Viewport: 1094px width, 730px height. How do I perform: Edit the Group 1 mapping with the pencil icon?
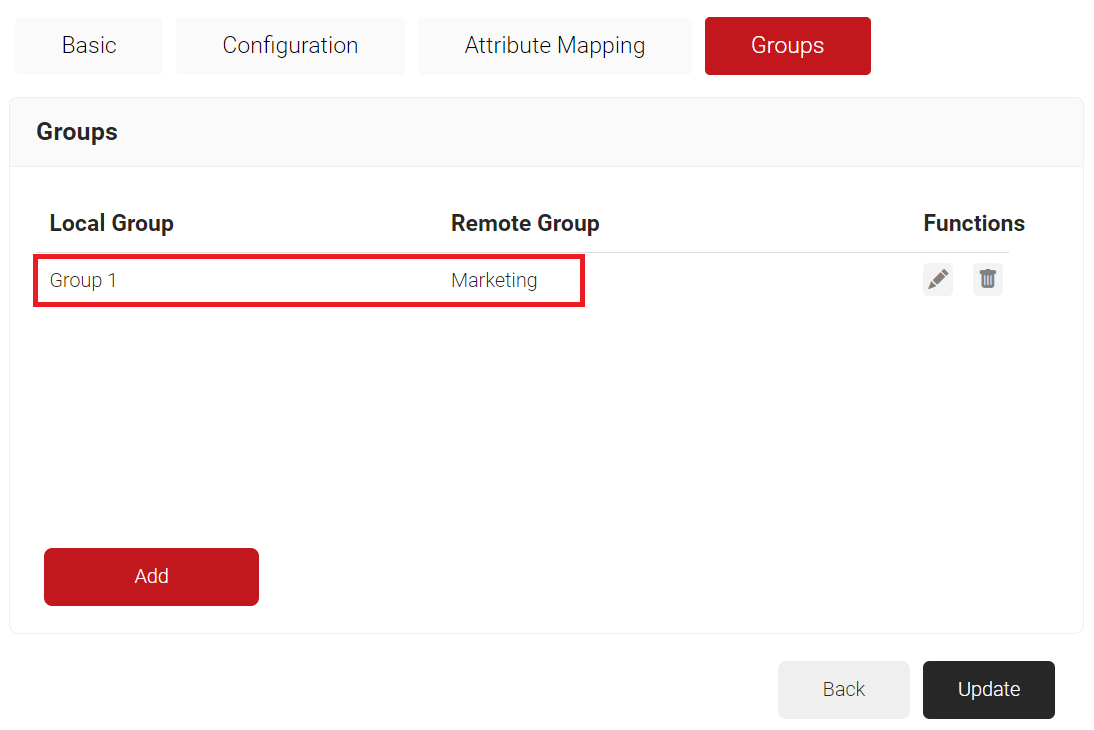tap(938, 280)
